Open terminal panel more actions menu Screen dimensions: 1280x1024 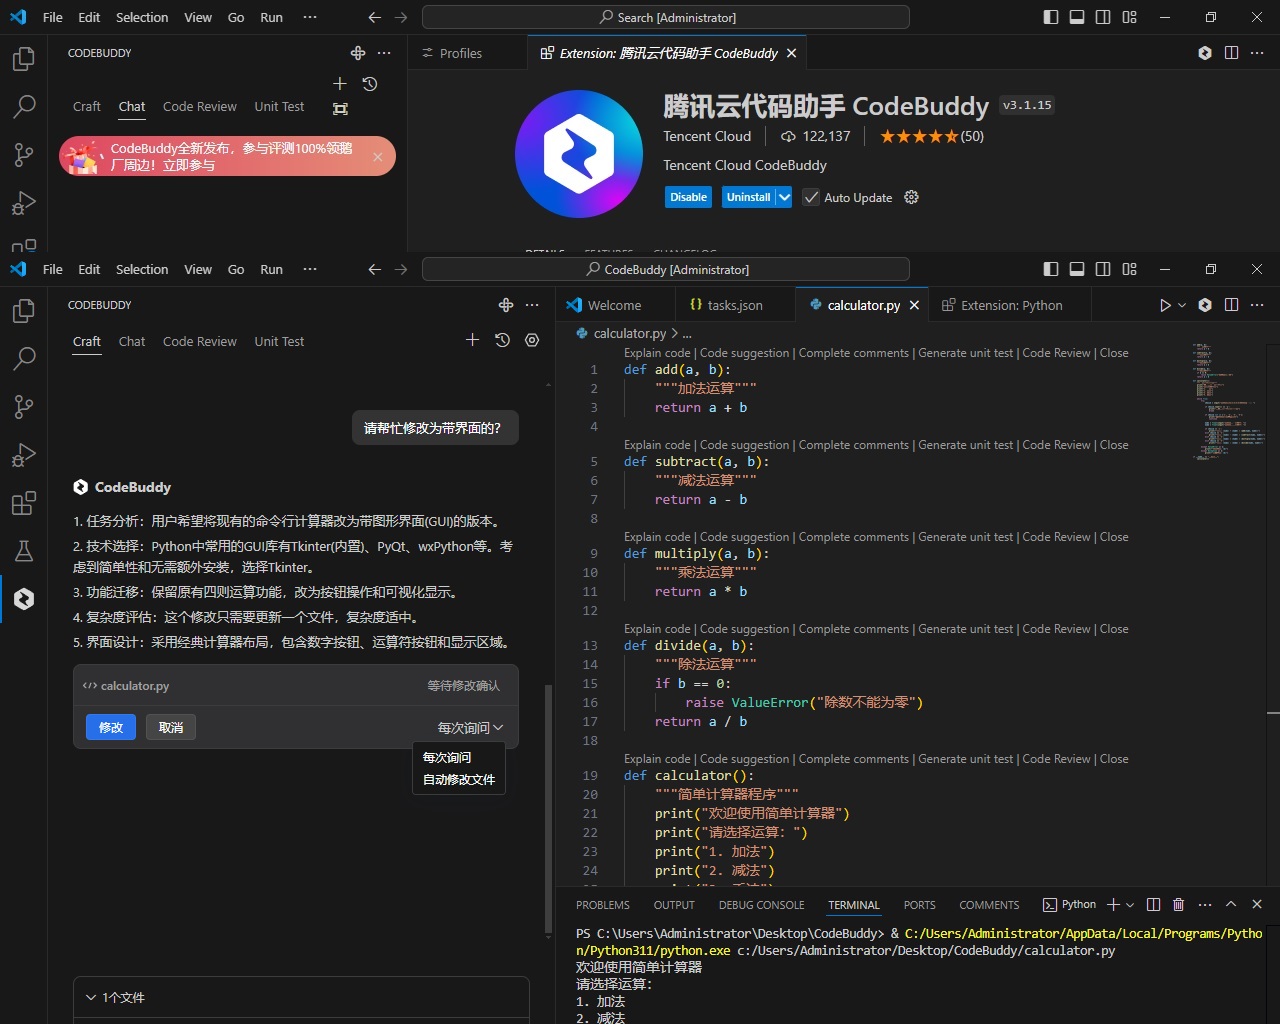coord(1204,904)
